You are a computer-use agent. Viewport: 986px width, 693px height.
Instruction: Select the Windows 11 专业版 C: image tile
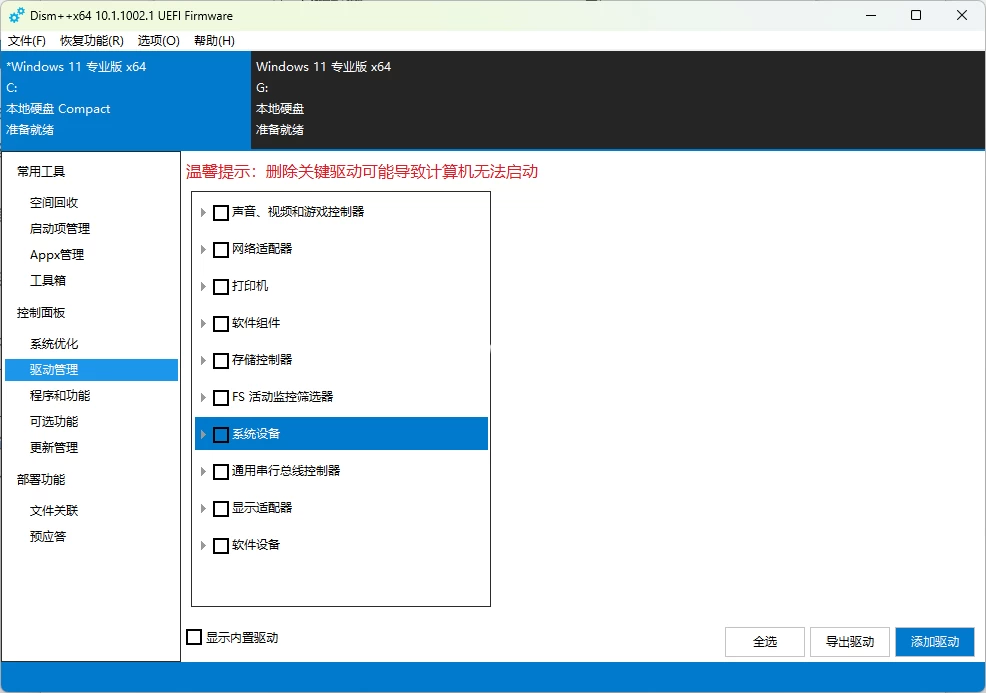(x=126, y=99)
